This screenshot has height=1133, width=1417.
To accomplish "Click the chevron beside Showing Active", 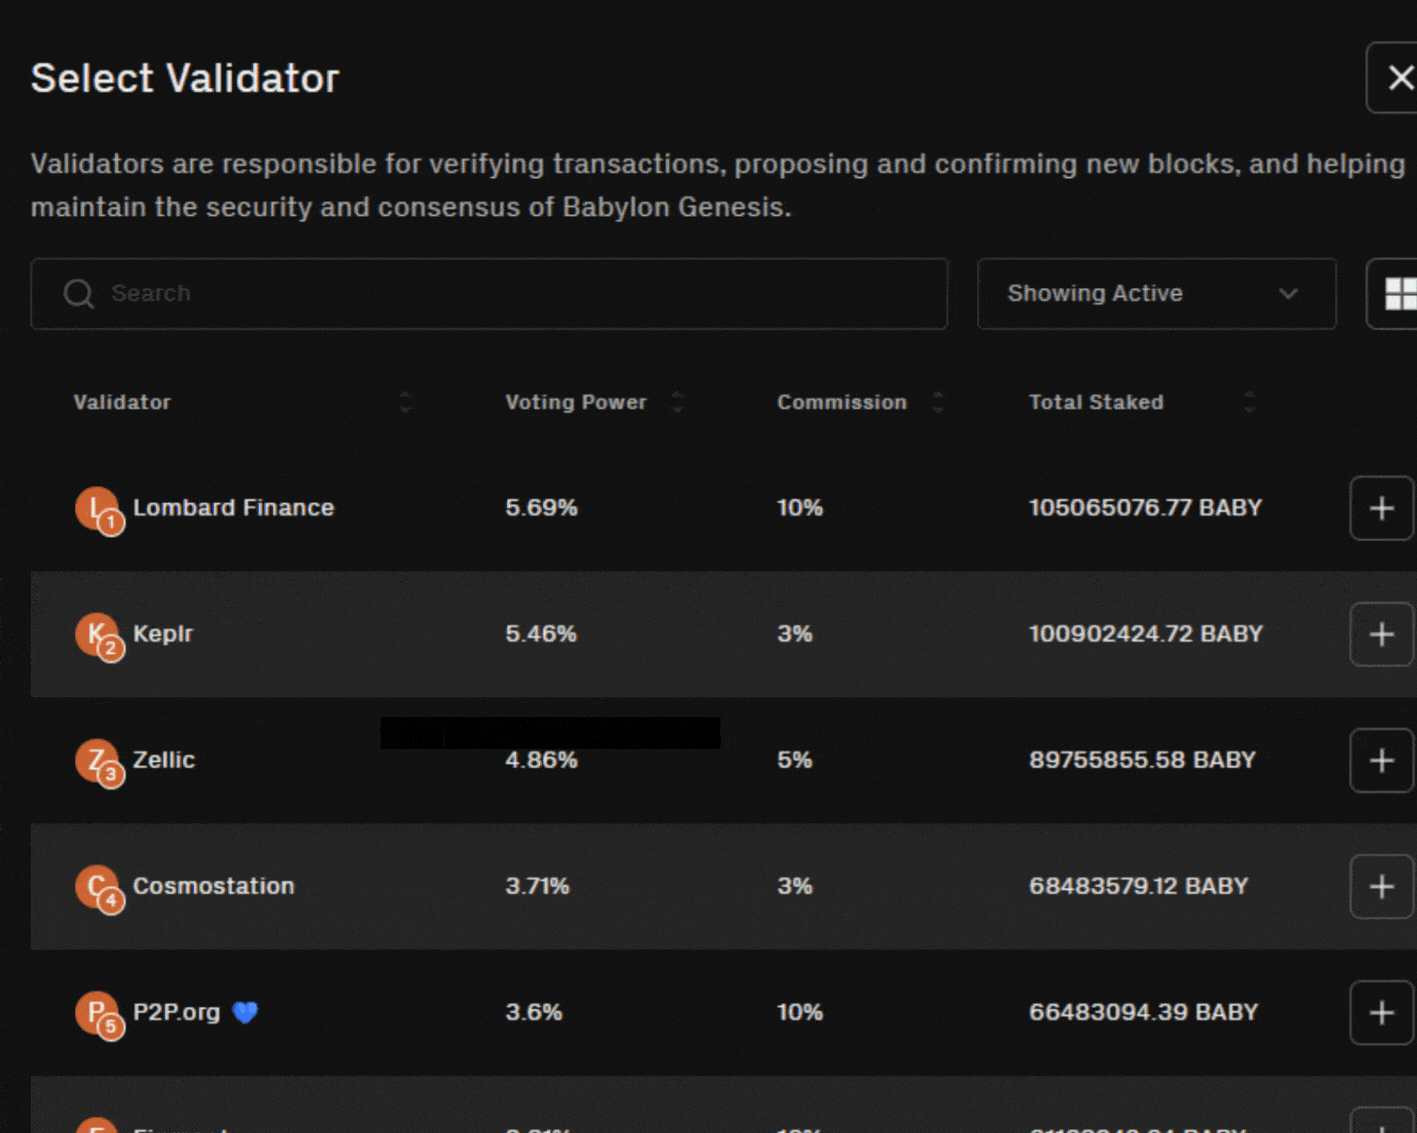I will (1288, 294).
